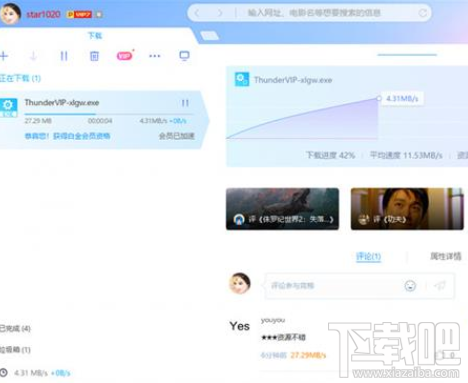Click the 4.31 MB/s status bar speed
The image size is (468, 383).
pyautogui.click(x=31, y=373)
